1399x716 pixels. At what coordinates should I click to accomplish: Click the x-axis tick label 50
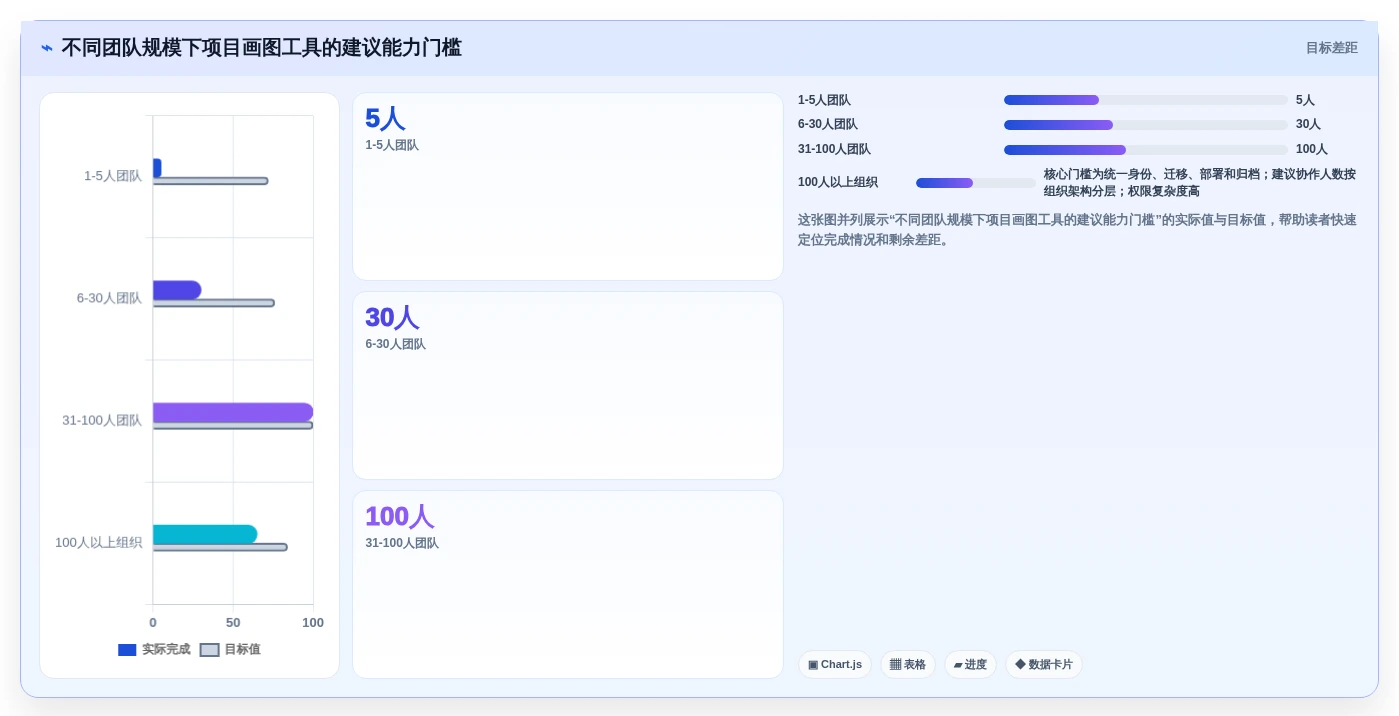pos(233,623)
